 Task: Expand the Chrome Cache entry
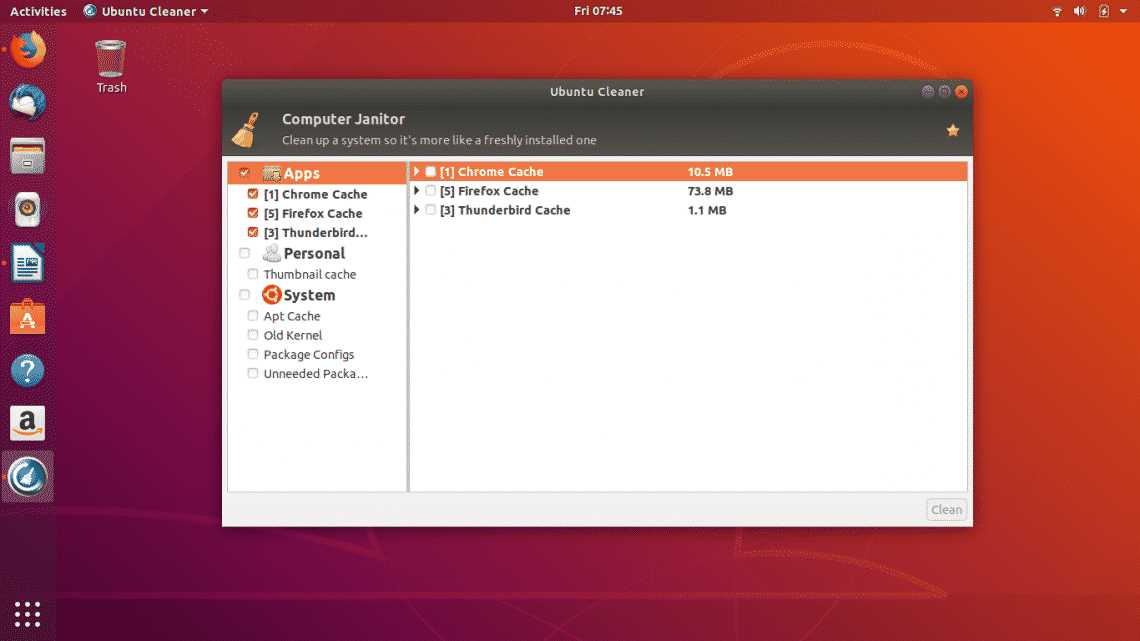click(417, 171)
